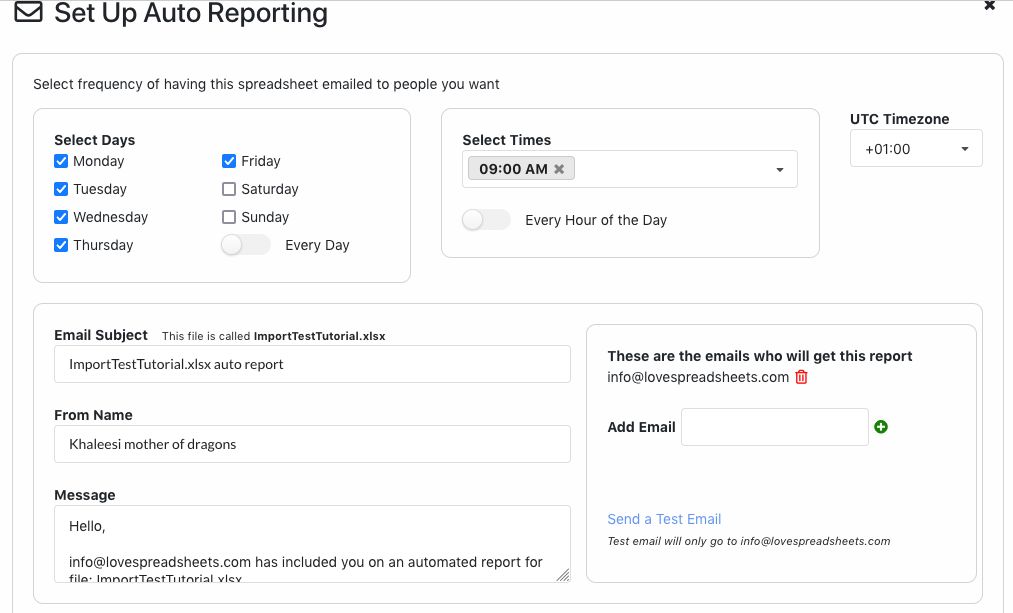The width and height of the screenshot is (1013, 613).
Task: Close the Auto Reporting dialog
Action: (x=989, y=6)
